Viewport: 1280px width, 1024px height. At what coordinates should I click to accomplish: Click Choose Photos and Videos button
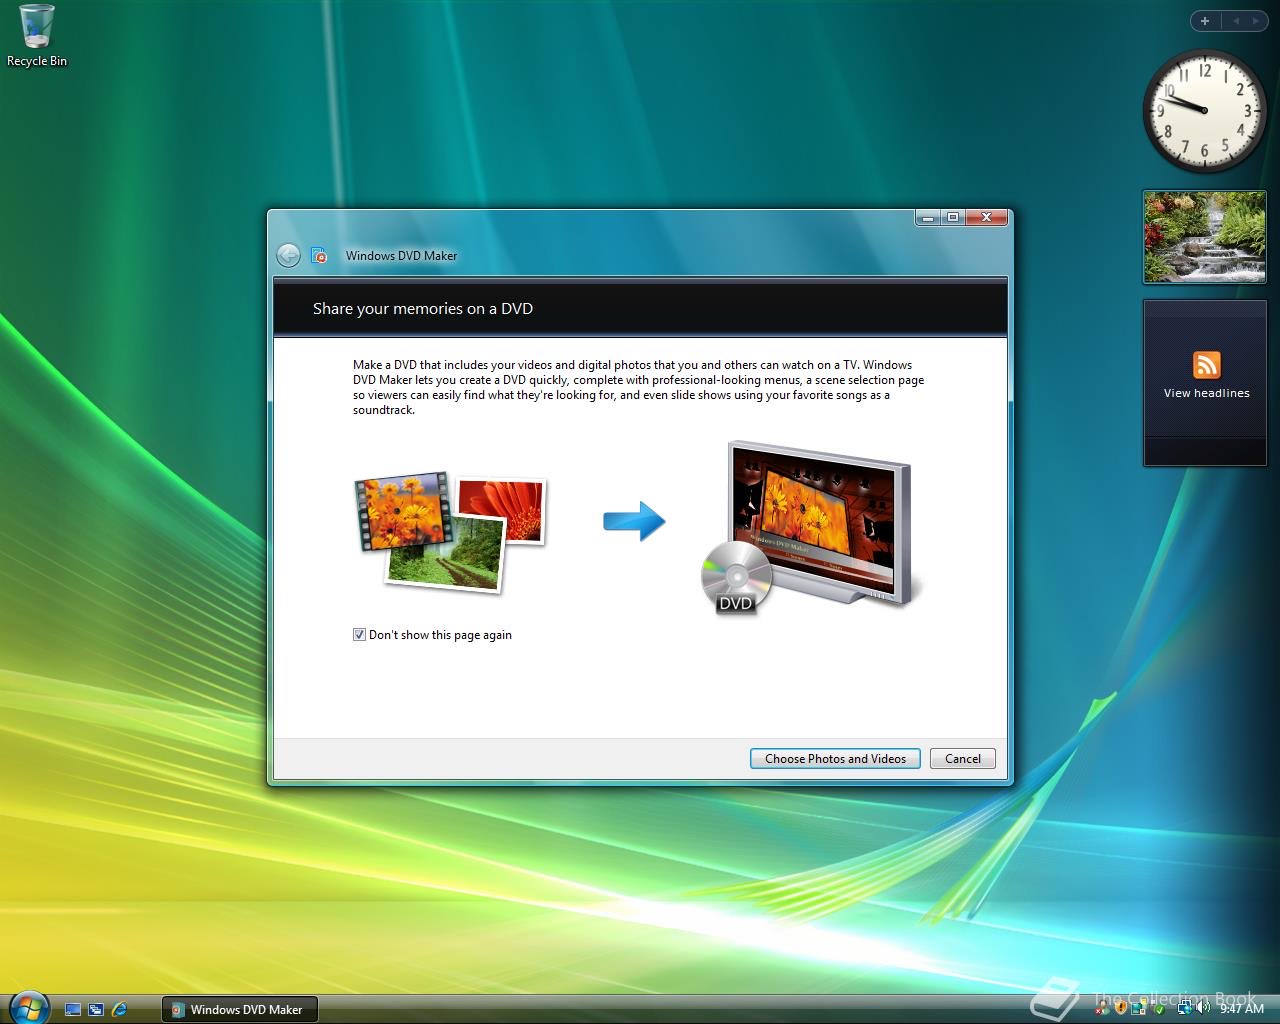coord(835,759)
